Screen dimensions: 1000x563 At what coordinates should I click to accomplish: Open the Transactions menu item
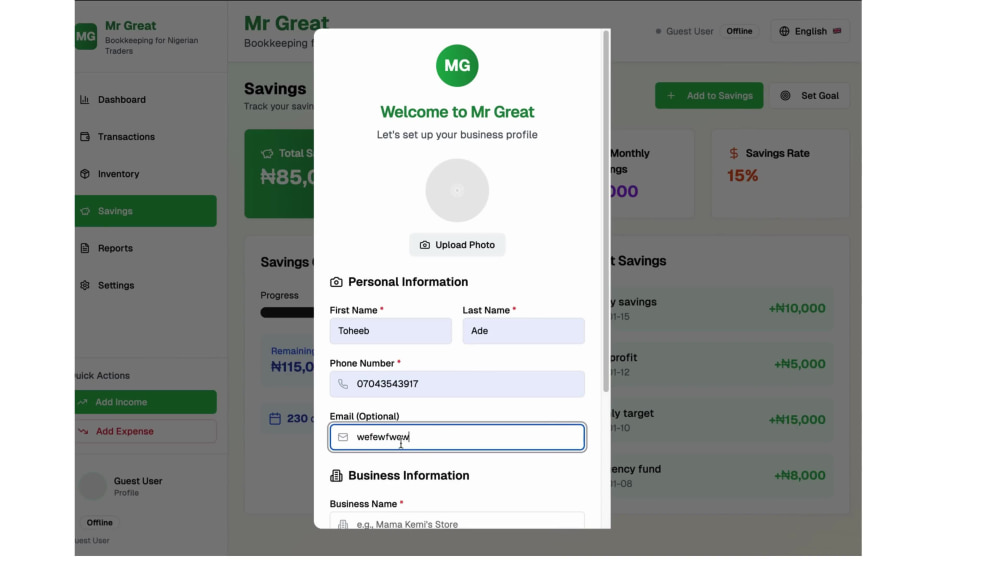point(146,136)
